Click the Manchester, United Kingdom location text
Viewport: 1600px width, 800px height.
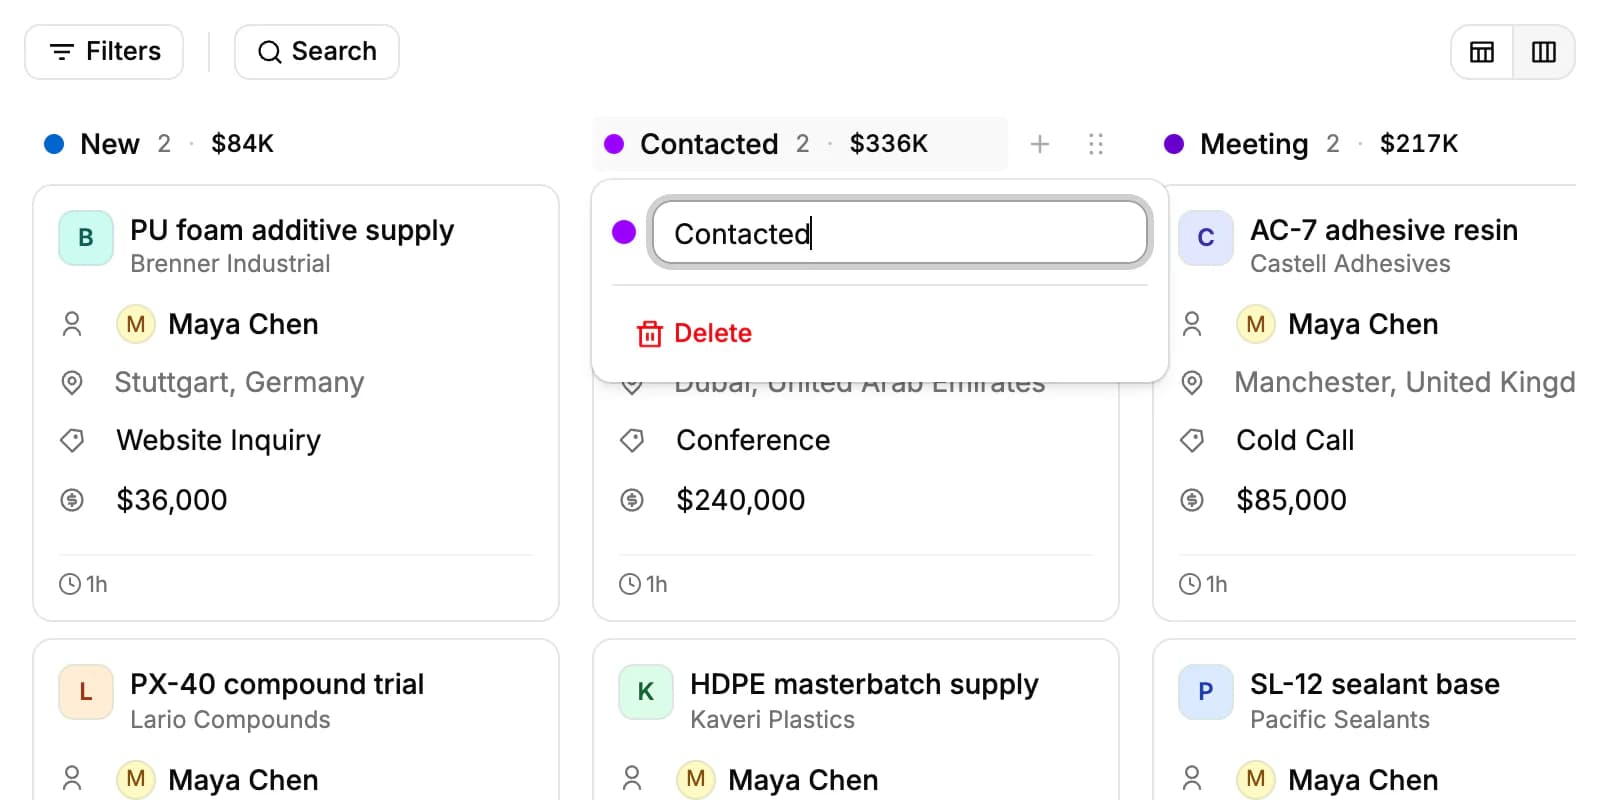[1405, 382]
